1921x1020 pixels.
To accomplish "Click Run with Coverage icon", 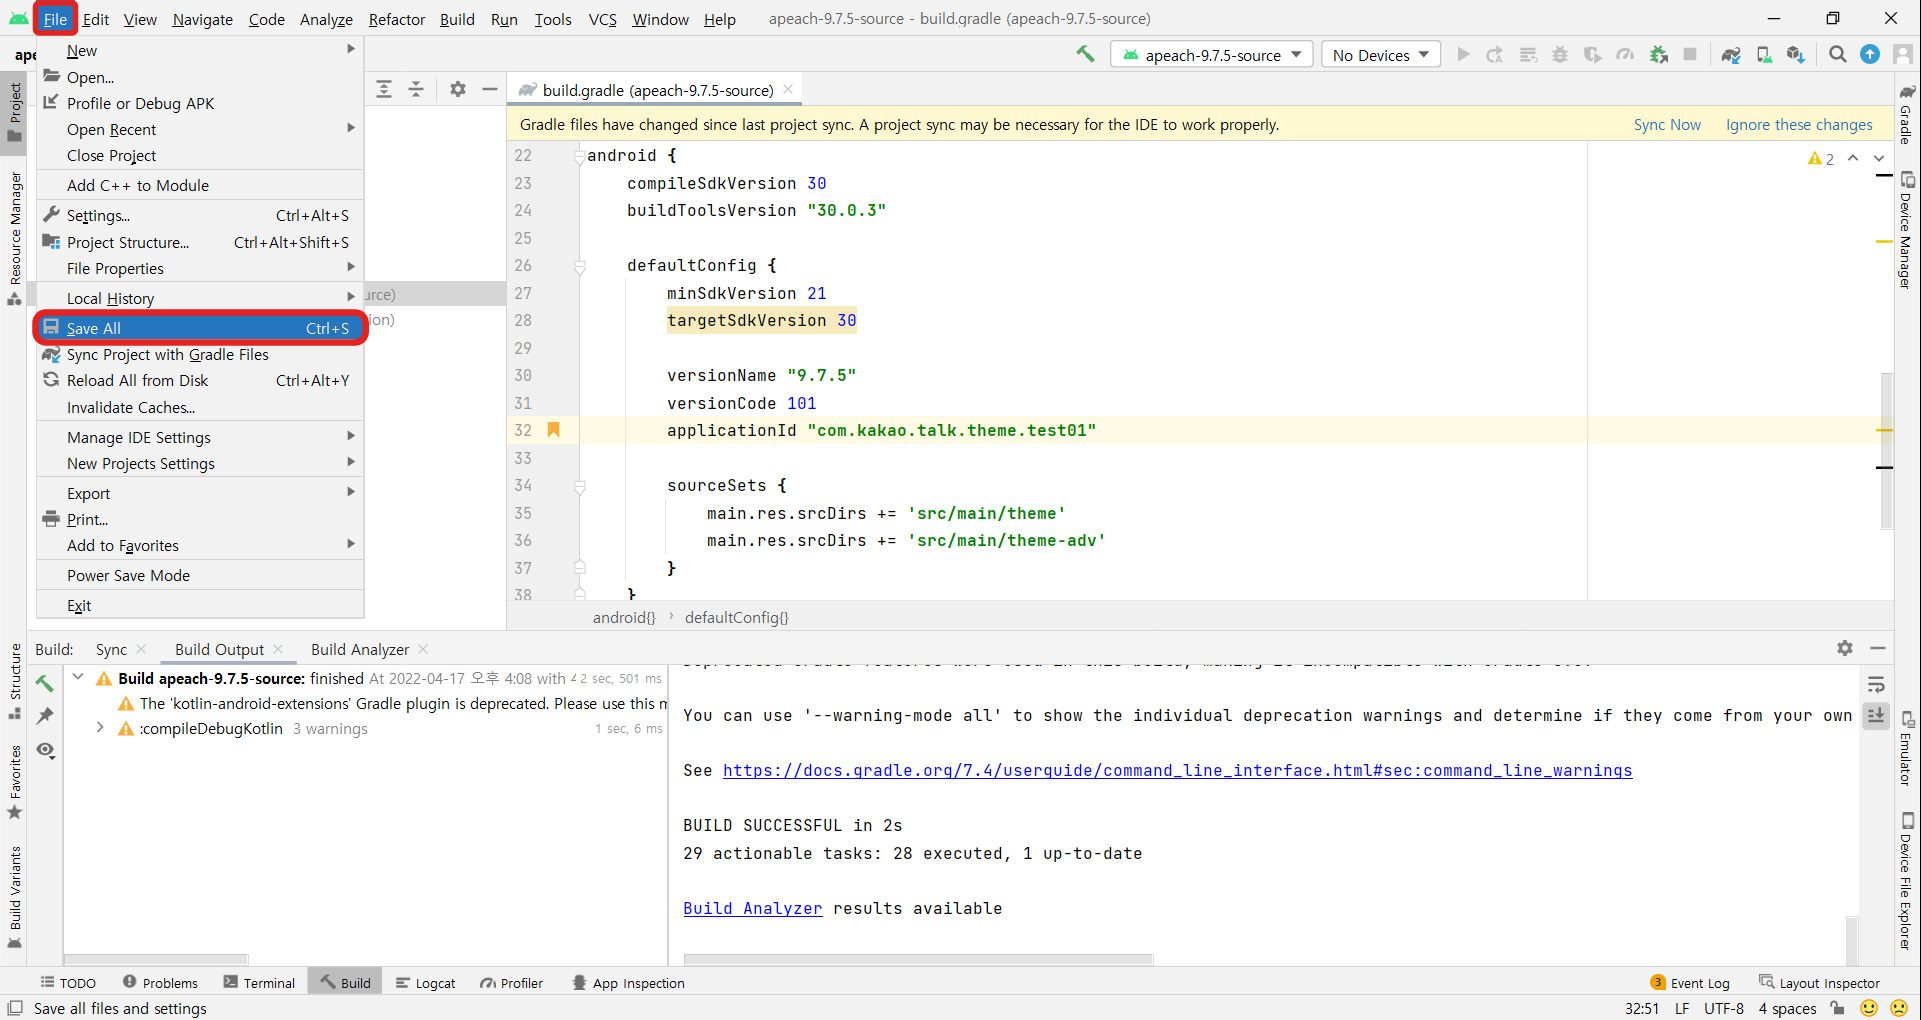I will (x=1592, y=55).
